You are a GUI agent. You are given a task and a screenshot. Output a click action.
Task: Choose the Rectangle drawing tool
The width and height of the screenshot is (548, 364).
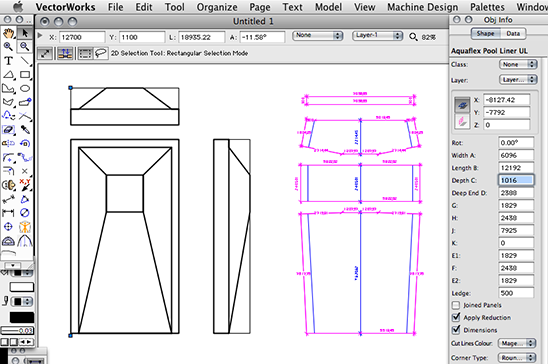[x=24, y=75]
